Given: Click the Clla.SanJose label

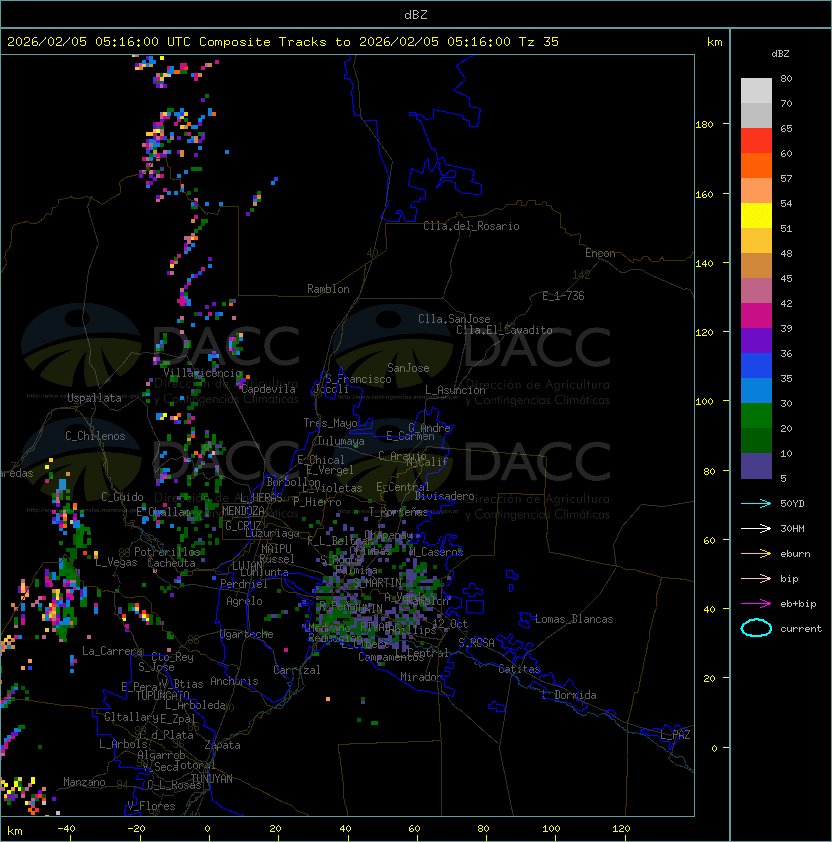Looking at the screenshot, I should [x=454, y=319].
